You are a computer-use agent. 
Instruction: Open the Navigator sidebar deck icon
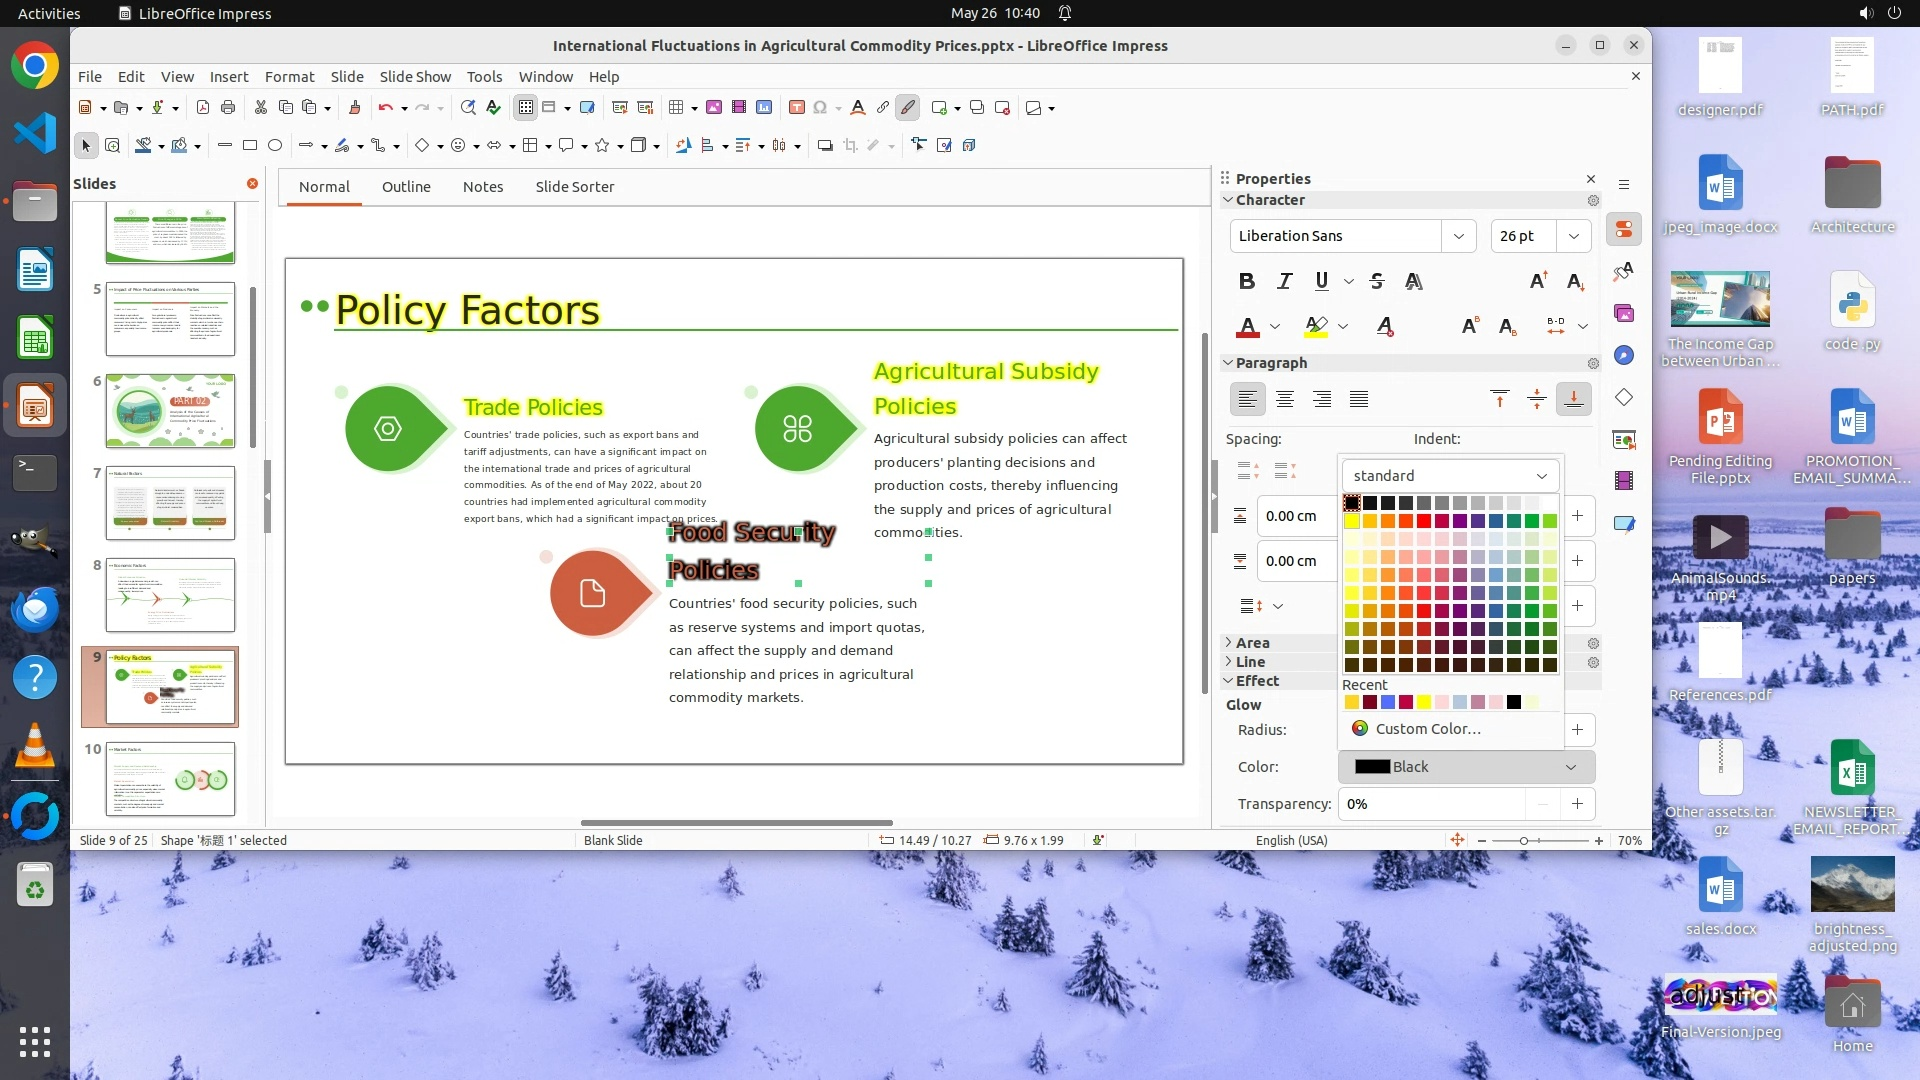point(1623,356)
